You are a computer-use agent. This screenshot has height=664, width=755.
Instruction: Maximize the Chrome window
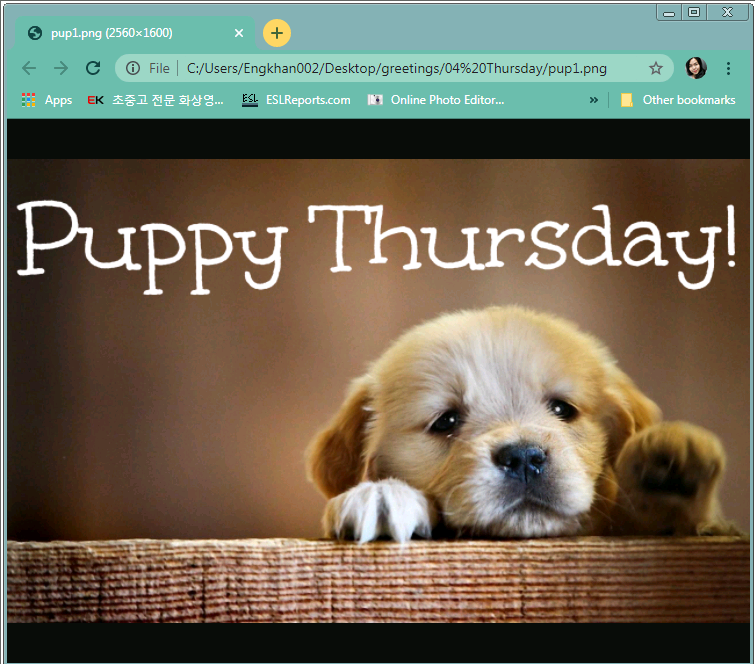pos(694,13)
